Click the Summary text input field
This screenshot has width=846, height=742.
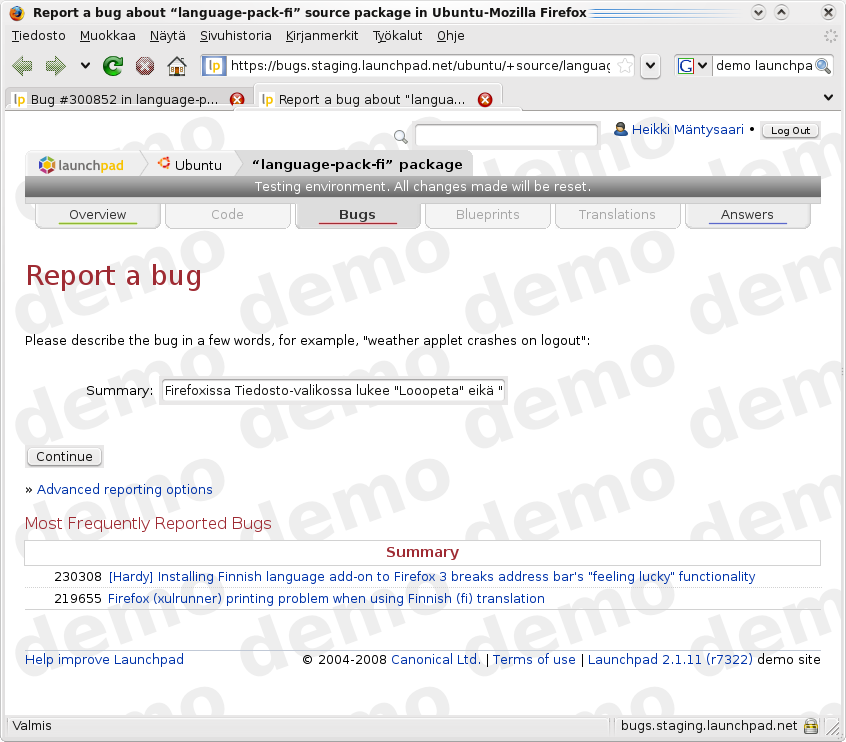tap(333, 391)
